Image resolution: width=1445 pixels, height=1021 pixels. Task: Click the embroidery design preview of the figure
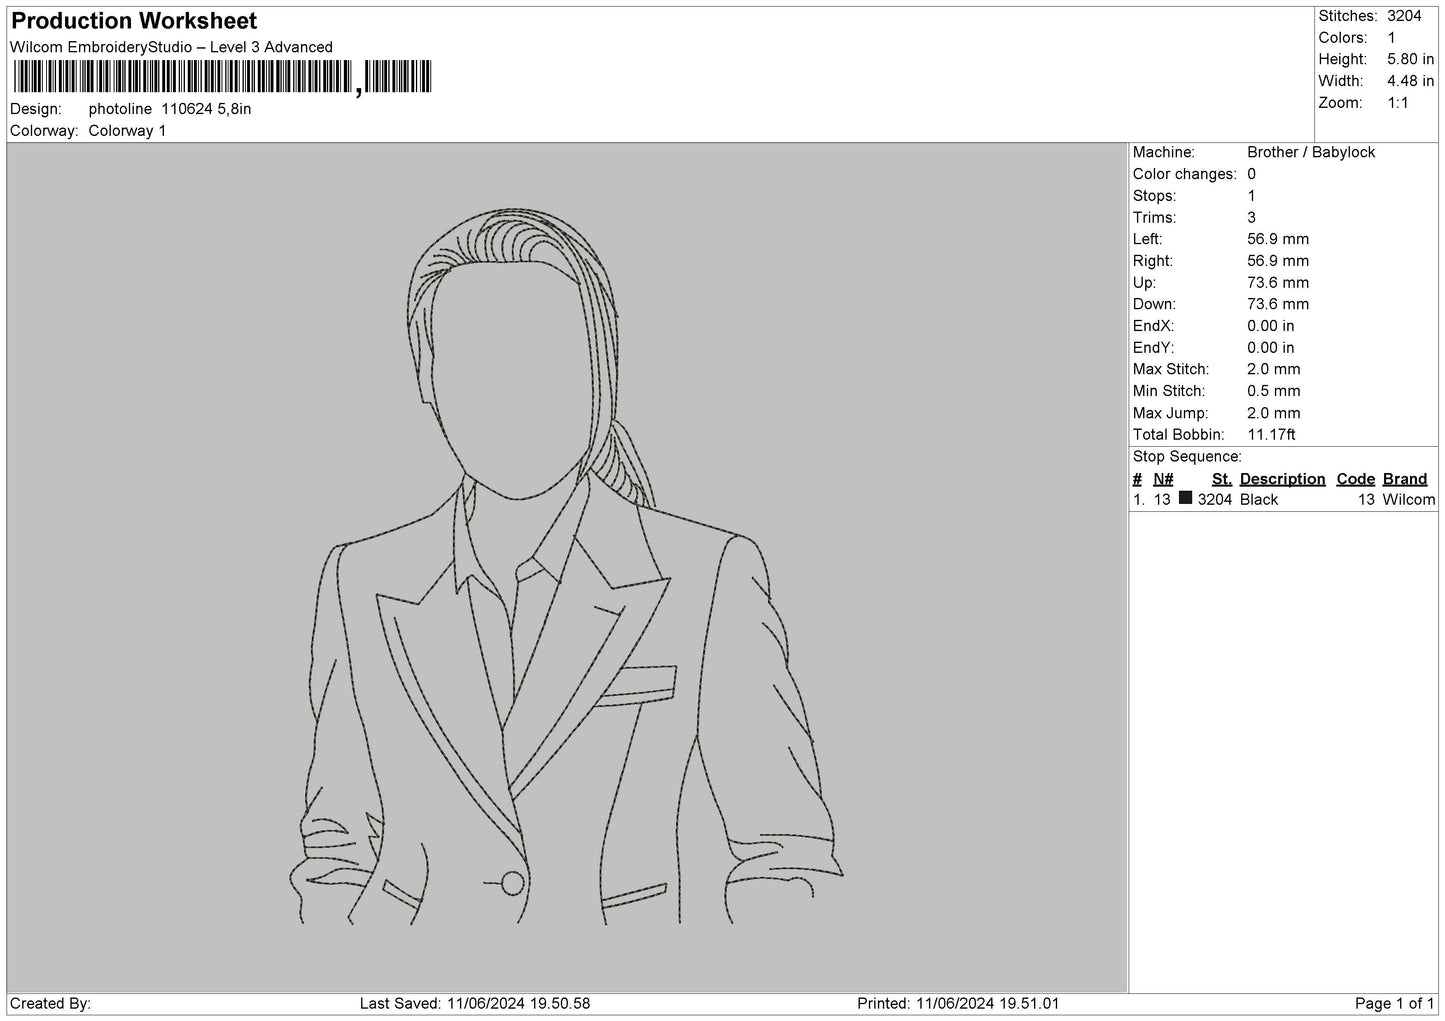565,567
